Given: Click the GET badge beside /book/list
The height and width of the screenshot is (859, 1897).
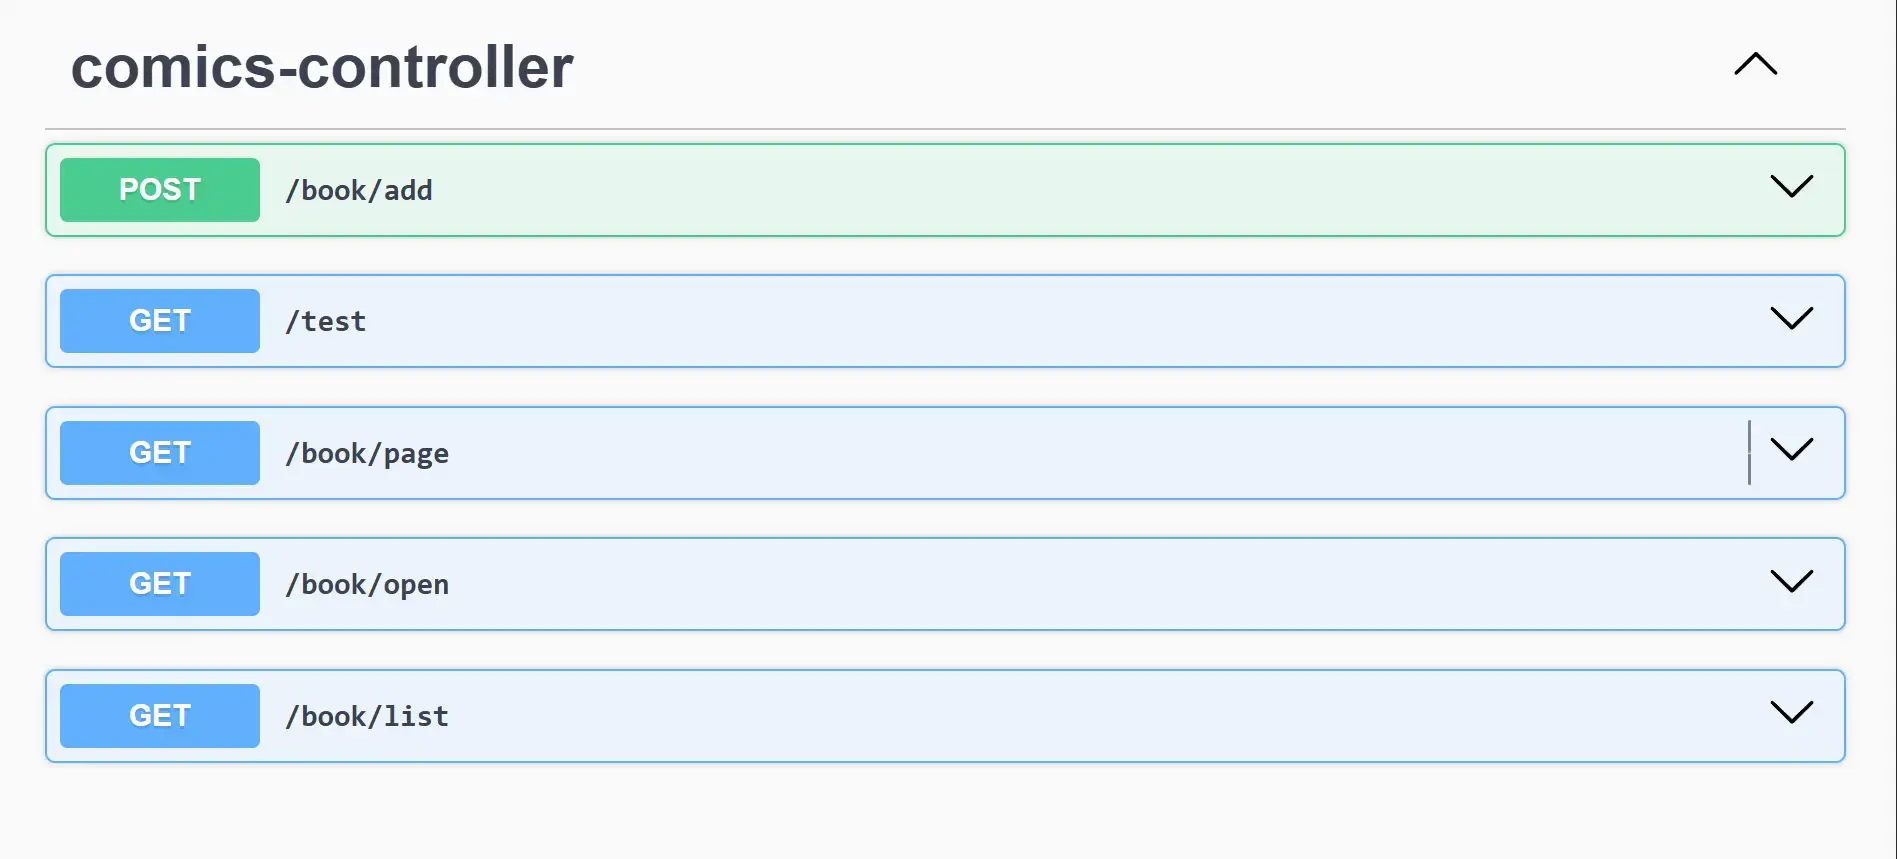Looking at the screenshot, I should click(x=160, y=716).
